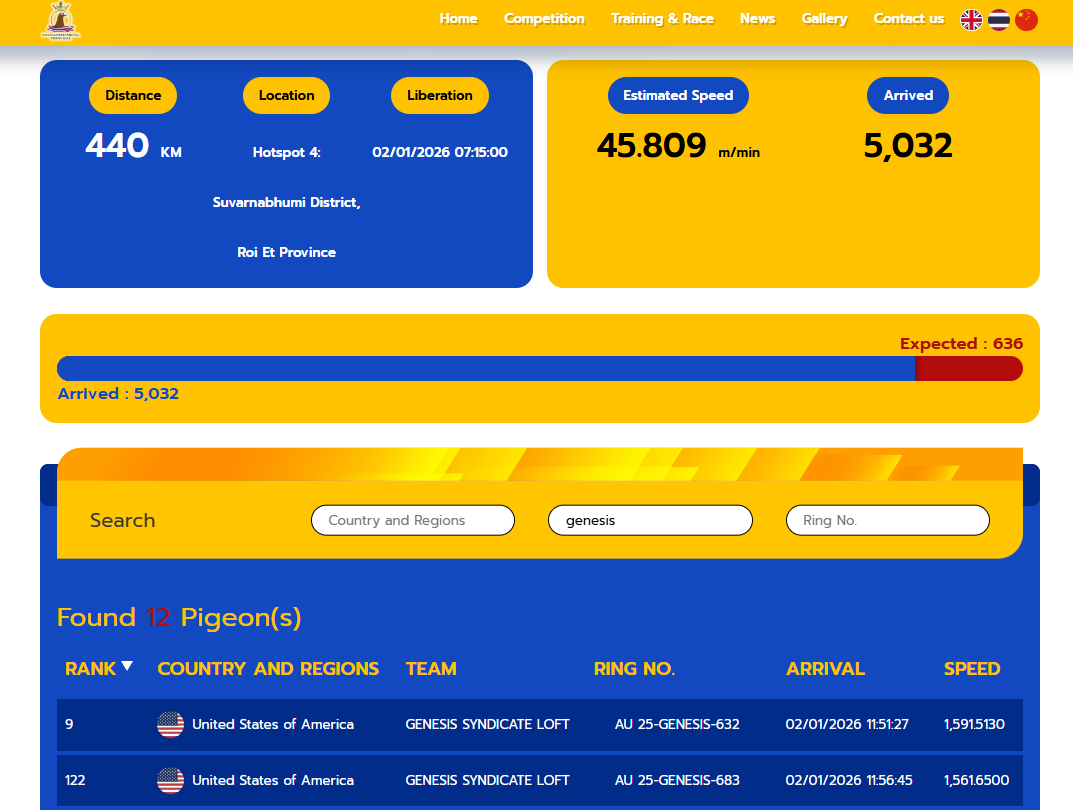Go to the Competition page

[544, 19]
